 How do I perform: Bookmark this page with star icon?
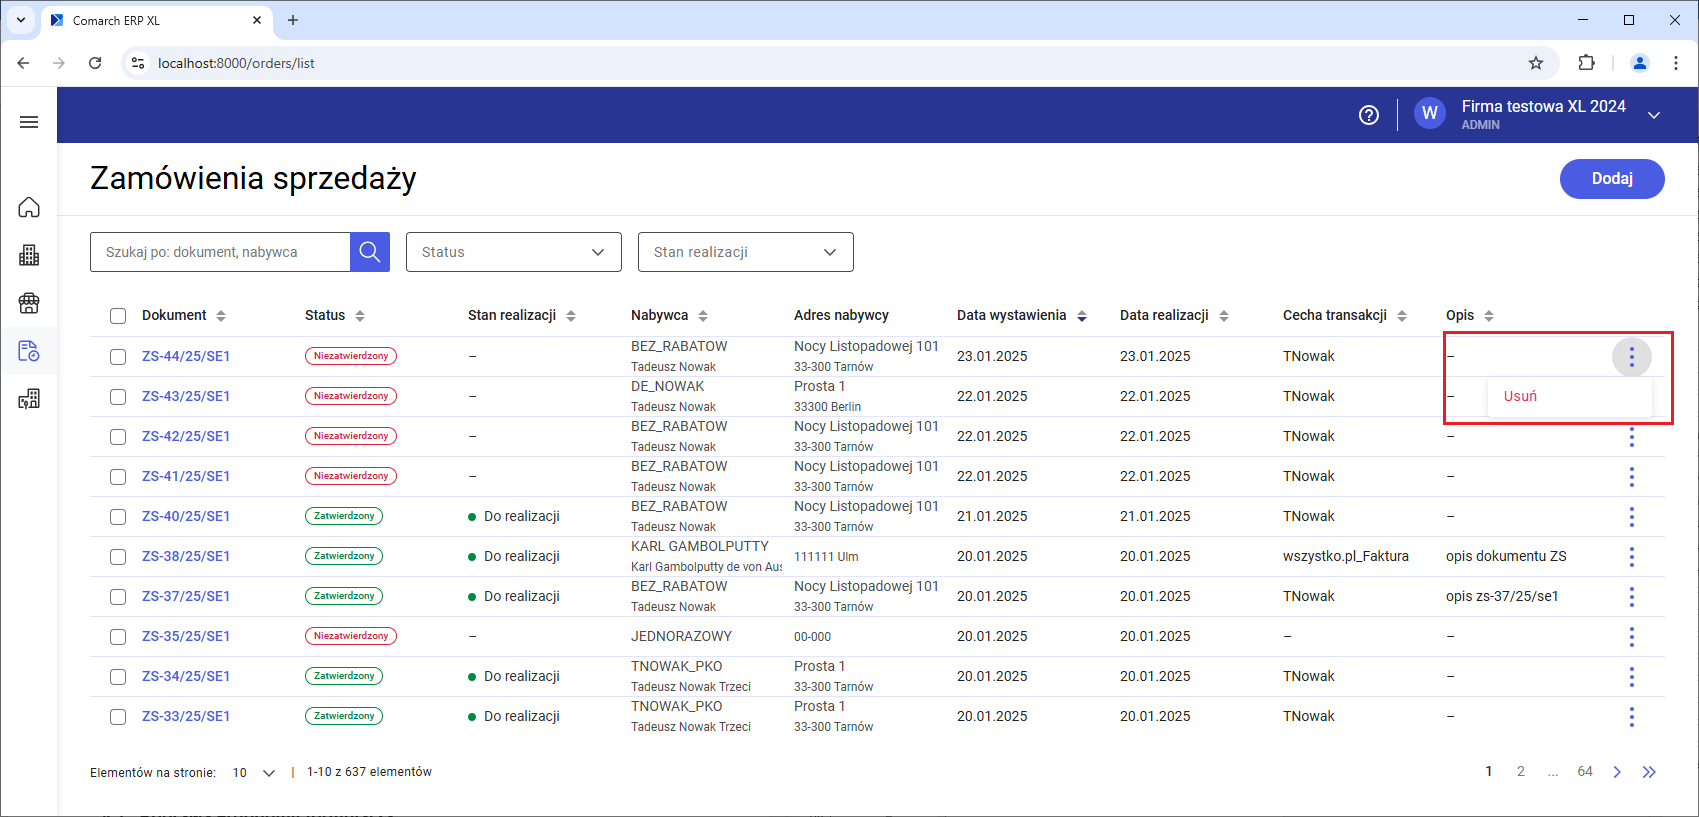(1535, 63)
